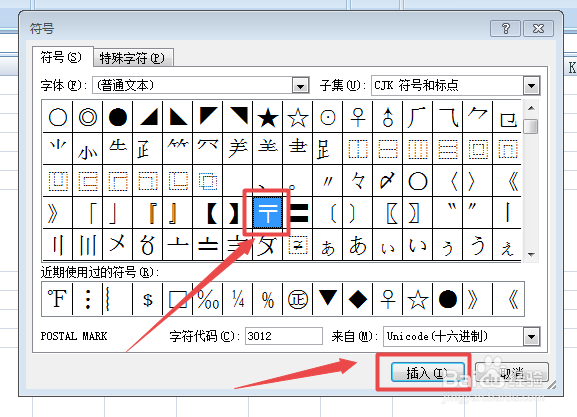Select the ditto mark 〃 symbol

(x=328, y=181)
